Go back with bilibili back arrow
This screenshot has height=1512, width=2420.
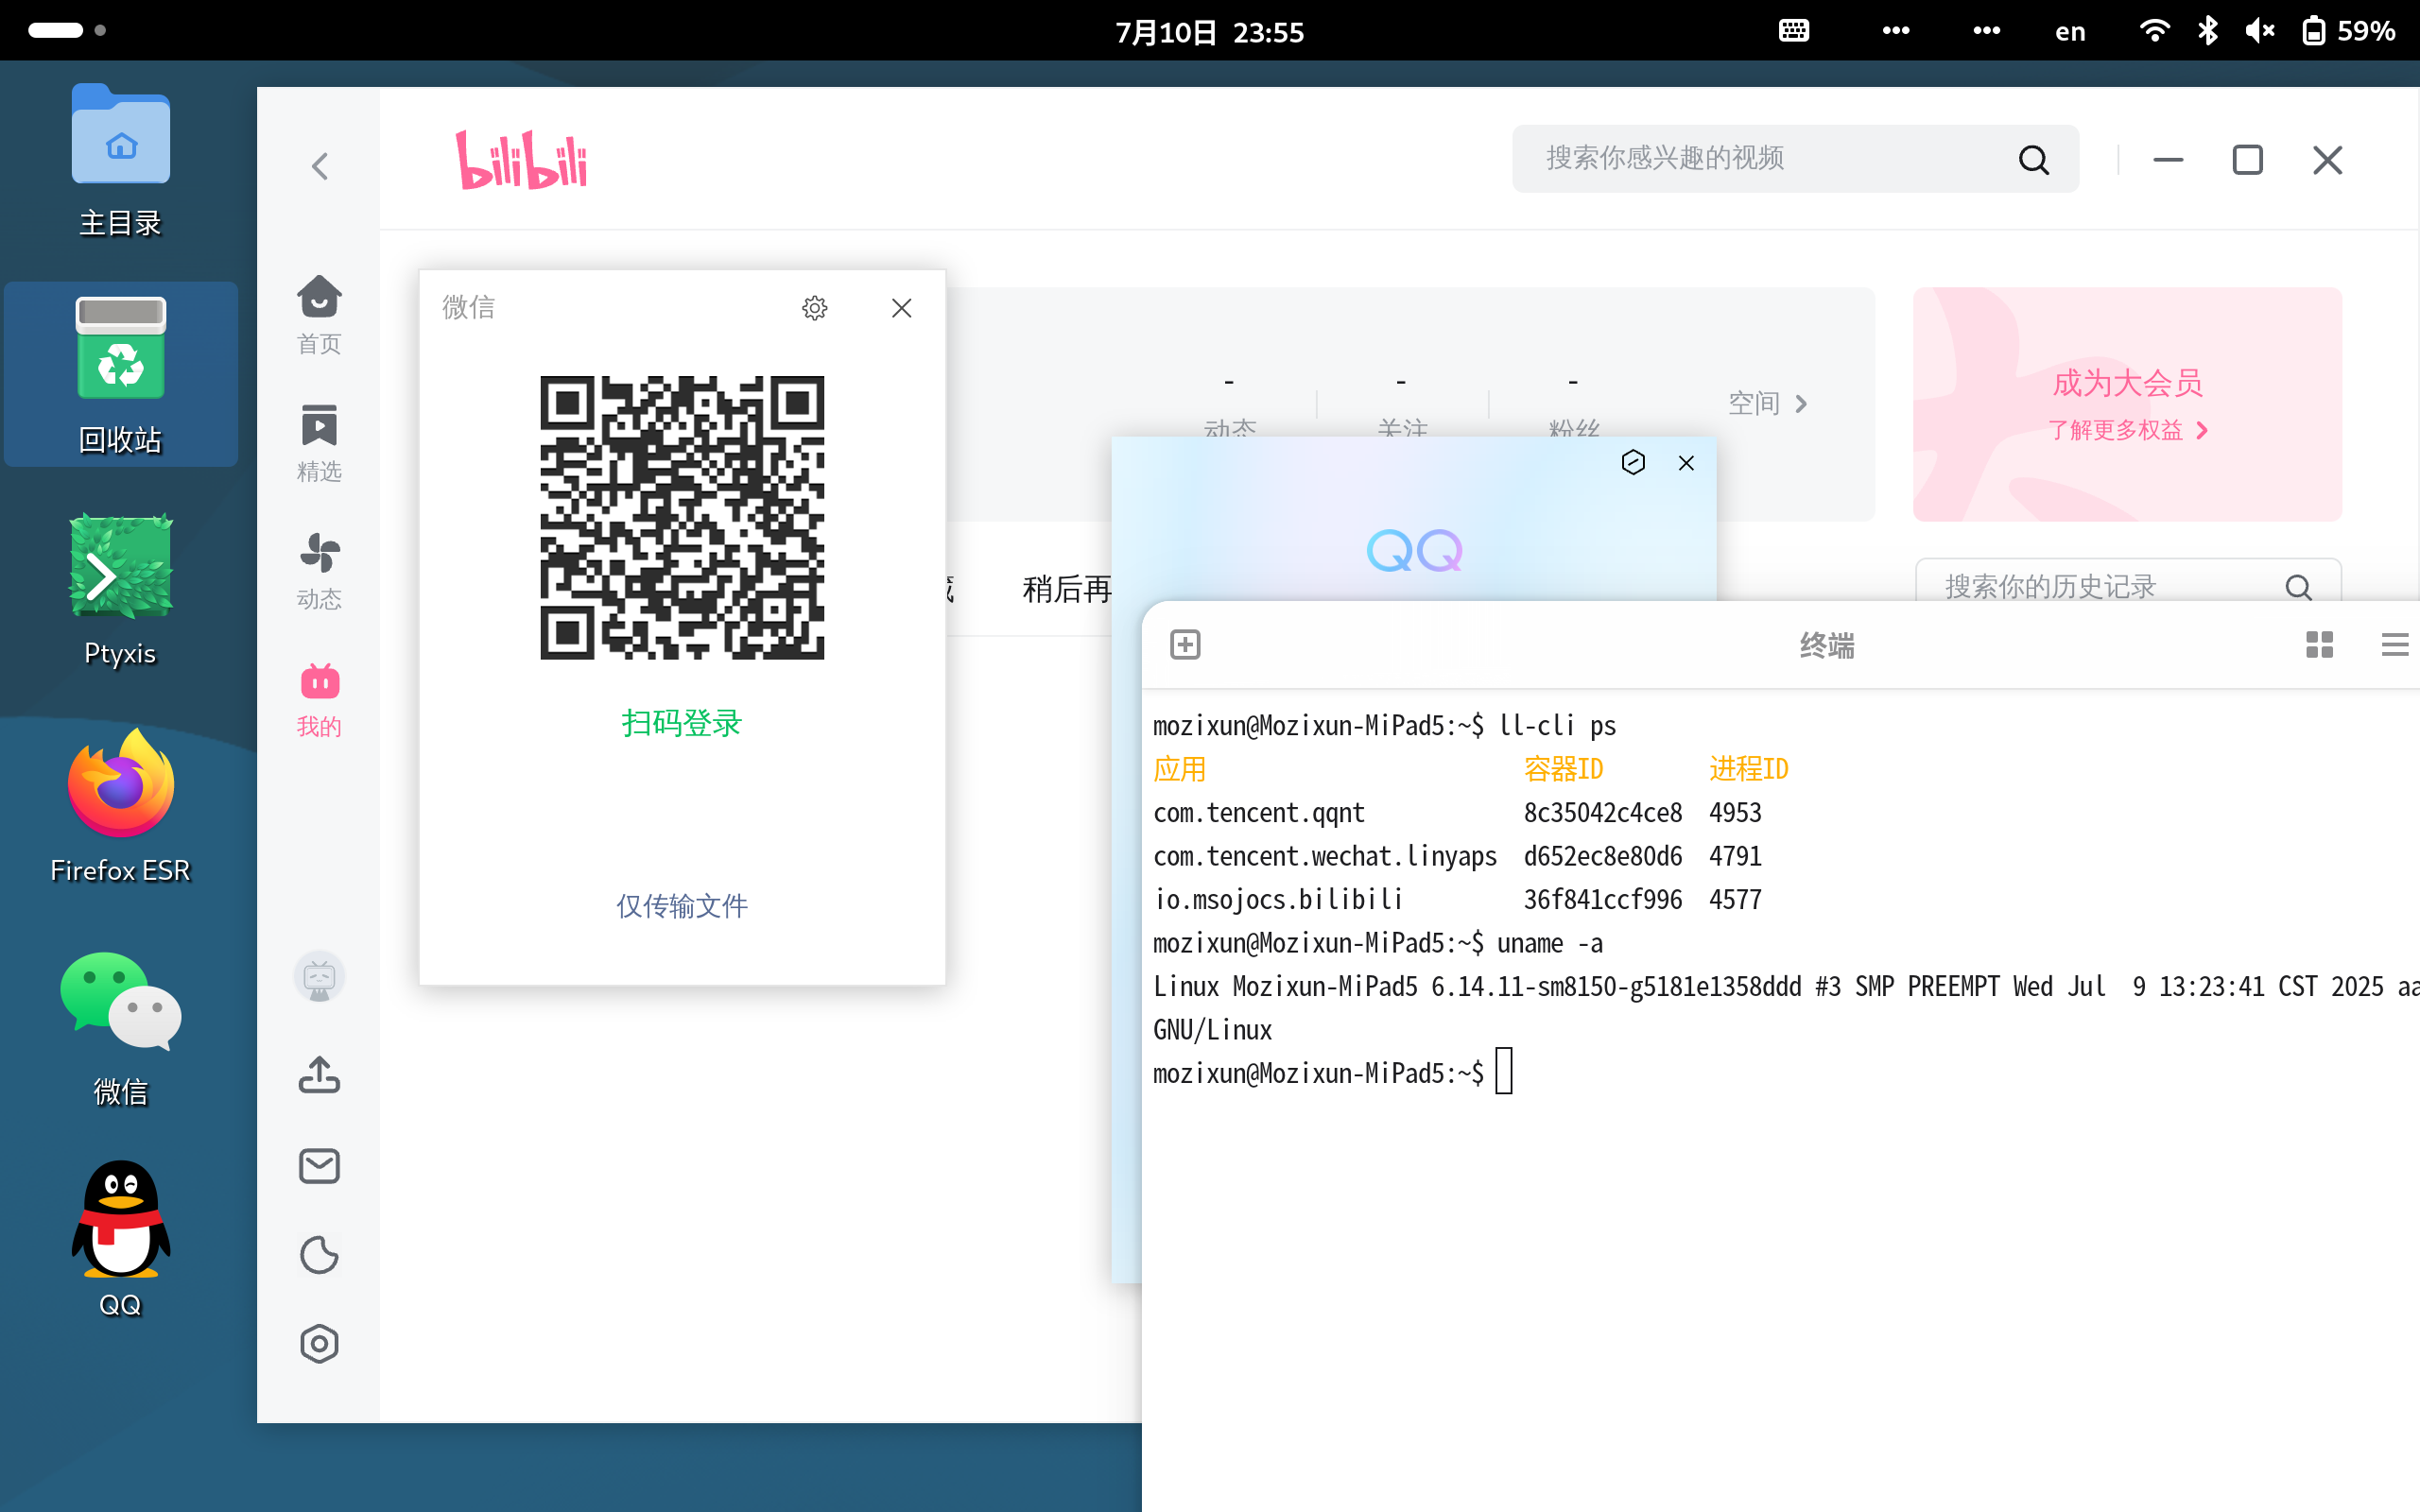pos(320,165)
